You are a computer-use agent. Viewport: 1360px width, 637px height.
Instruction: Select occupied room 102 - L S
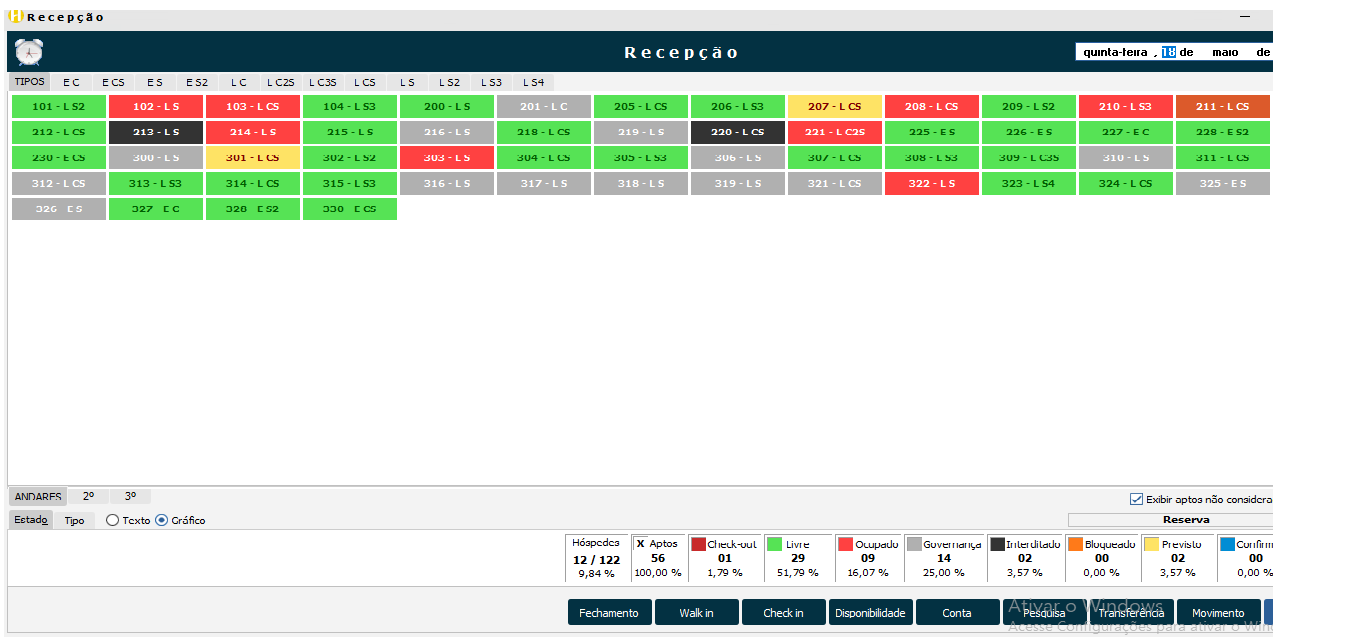[x=156, y=106]
